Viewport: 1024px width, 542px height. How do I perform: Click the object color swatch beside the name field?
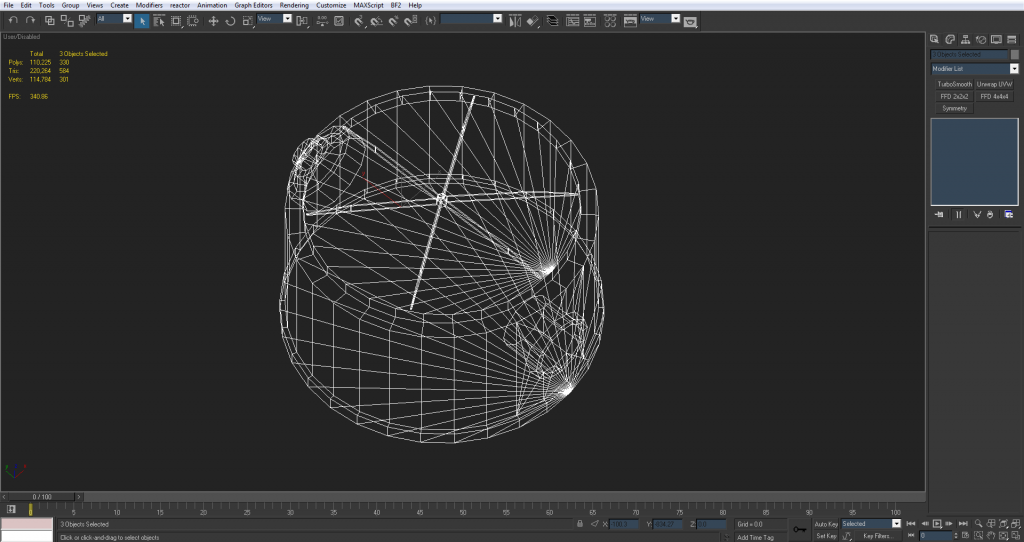[x=1015, y=54]
